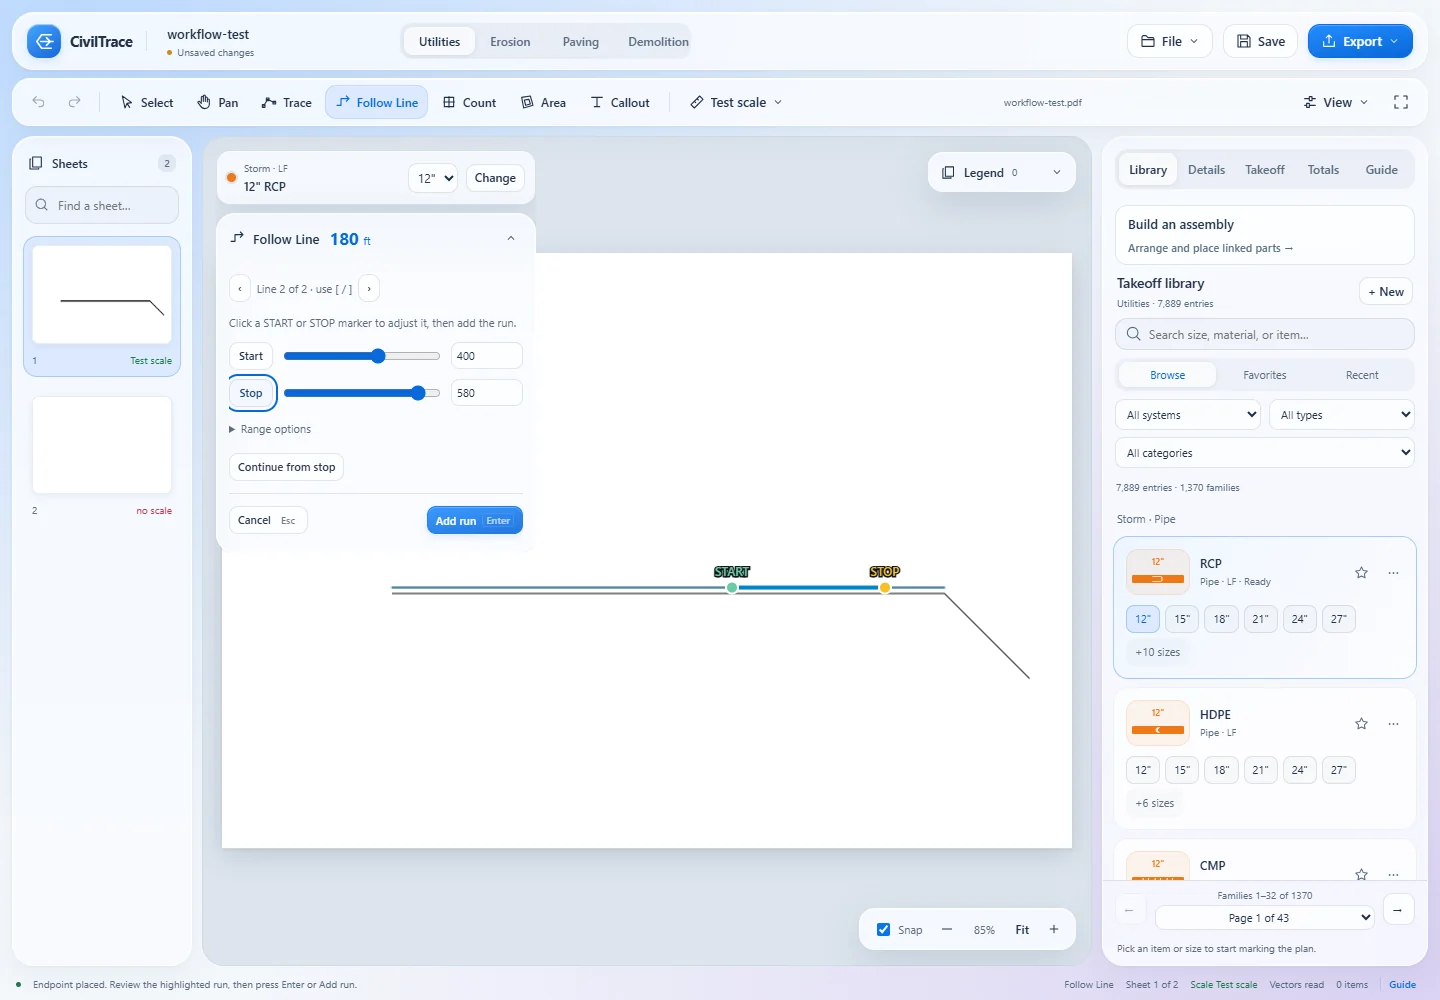1440x1000 pixels.
Task: Toggle fullscreen view icon
Action: point(1401,102)
